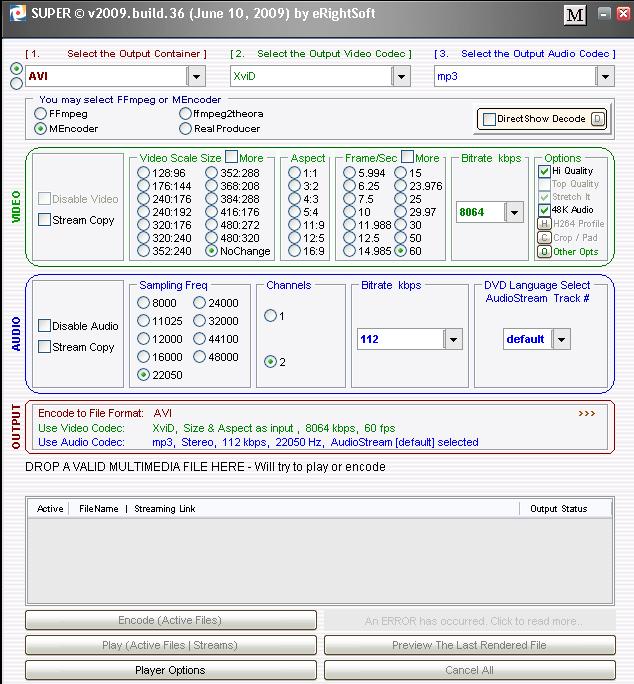Click the O icon beside Other Opts
Viewport: 634px width, 684px height.
544,252
